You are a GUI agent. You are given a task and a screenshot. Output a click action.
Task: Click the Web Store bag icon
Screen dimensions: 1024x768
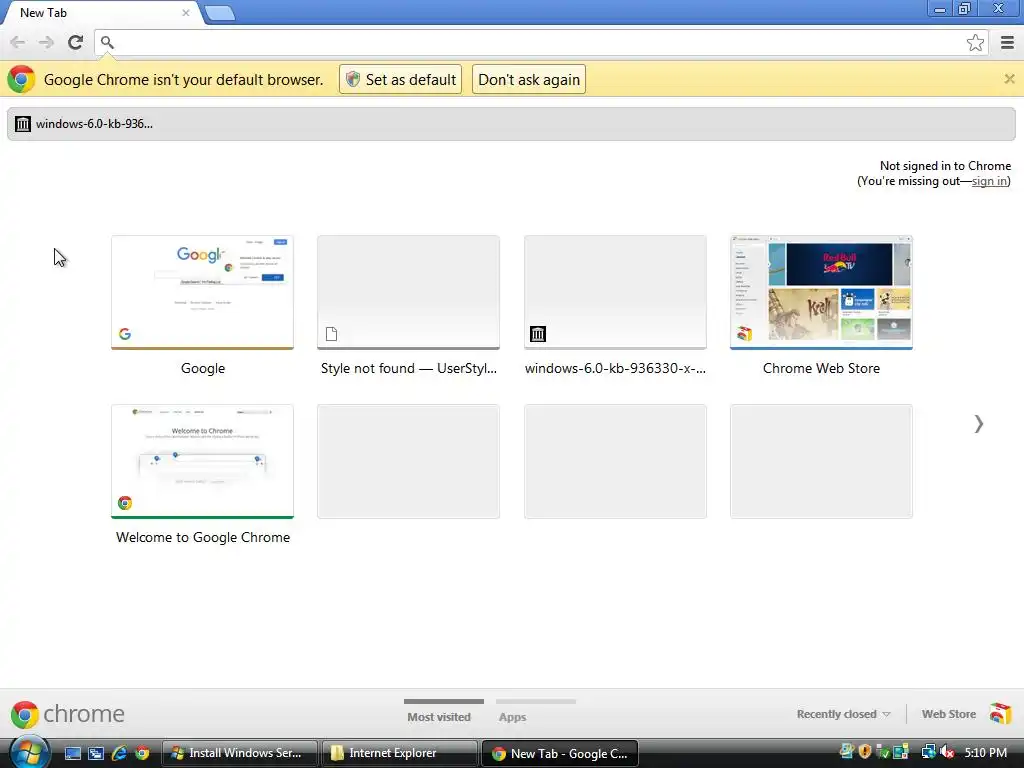[1000, 713]
